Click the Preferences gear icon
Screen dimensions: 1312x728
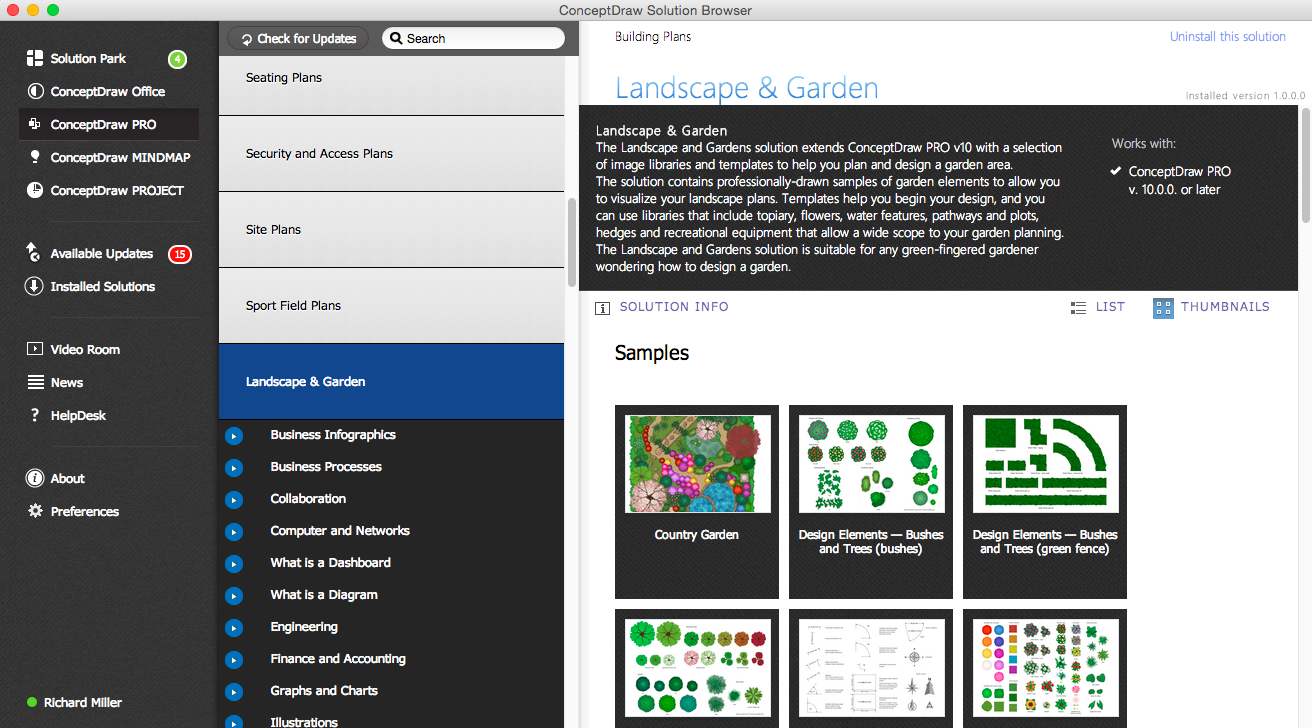[x=35, y=512]
